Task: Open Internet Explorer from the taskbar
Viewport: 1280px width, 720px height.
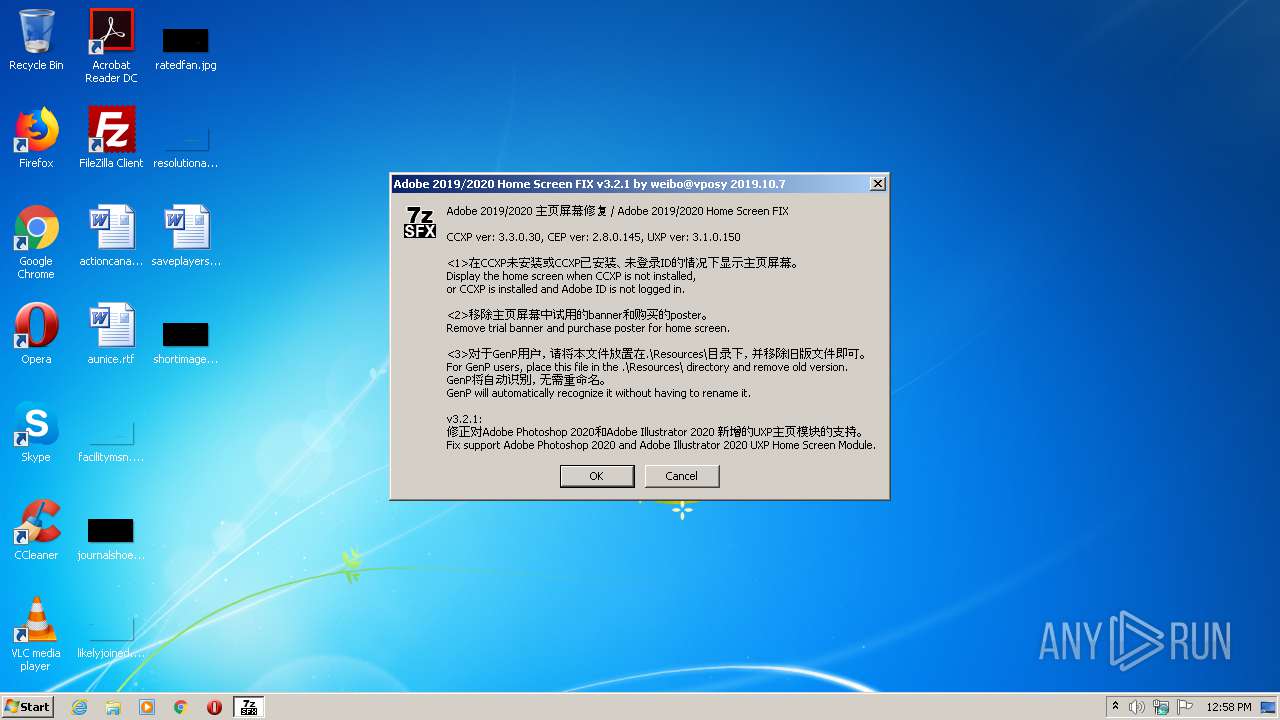Action: click(79, 707)
